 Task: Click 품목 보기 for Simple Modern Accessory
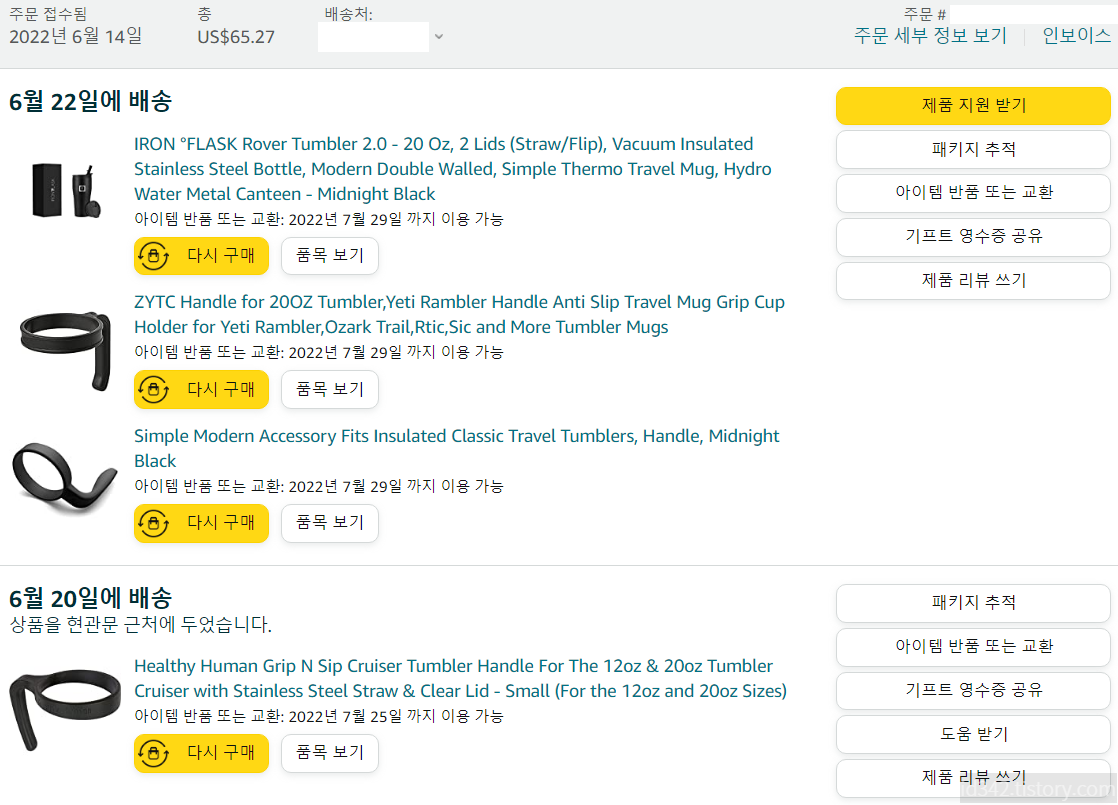click(330, 523)
